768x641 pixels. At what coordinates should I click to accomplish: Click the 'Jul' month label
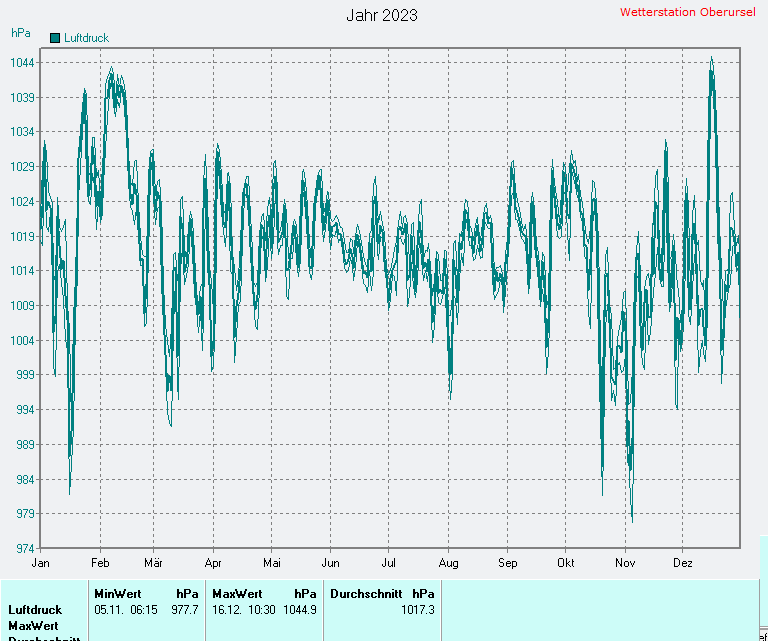(388, 563)
